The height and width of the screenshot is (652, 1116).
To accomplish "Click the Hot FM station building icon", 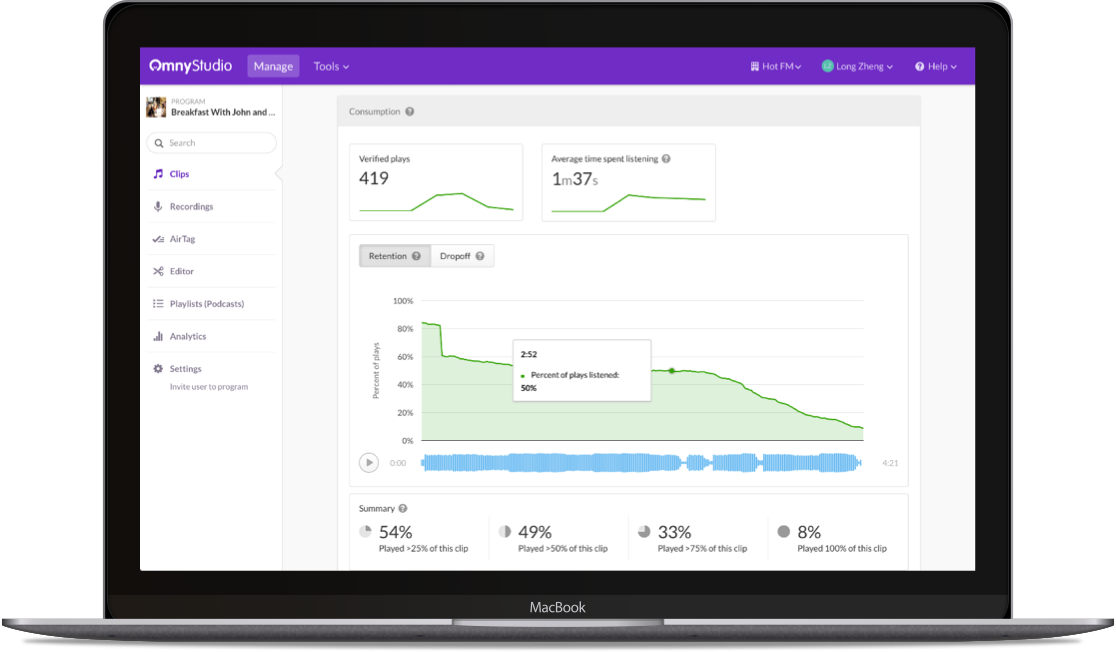I will 753,65.
